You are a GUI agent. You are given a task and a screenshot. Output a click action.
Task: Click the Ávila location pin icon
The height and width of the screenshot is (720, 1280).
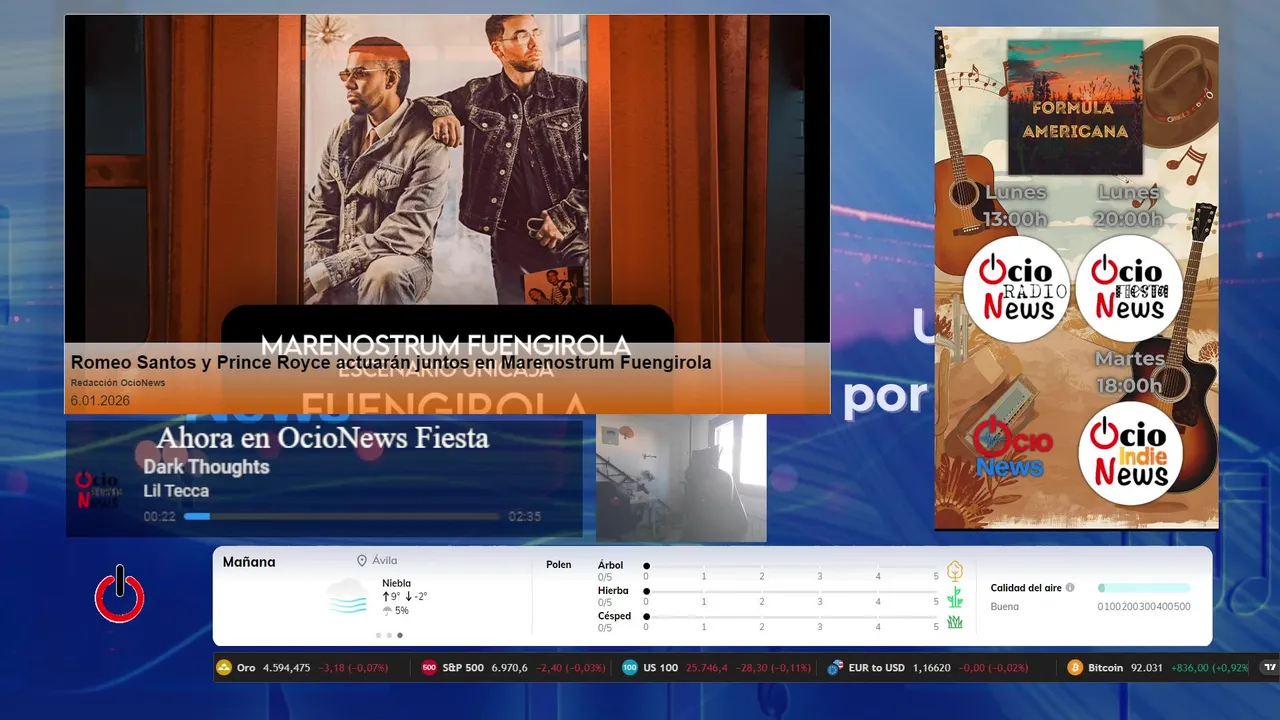(362, 561)
